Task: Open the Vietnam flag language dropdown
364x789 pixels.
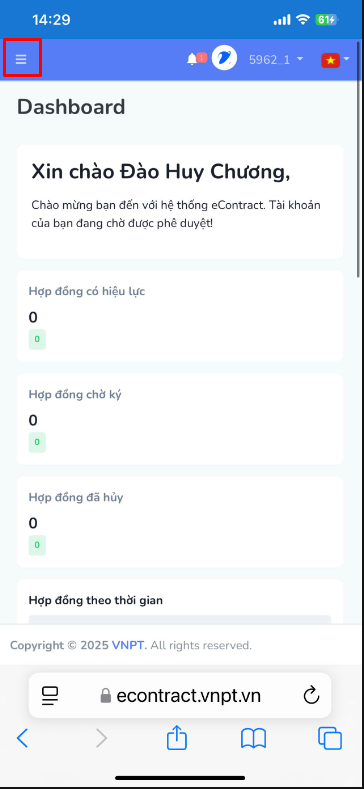Action: tap(335, 60)
